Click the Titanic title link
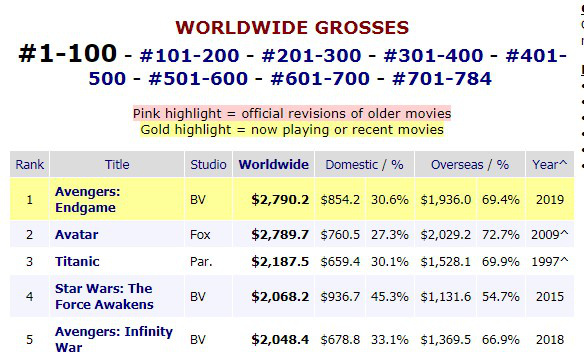 (77, 262)
